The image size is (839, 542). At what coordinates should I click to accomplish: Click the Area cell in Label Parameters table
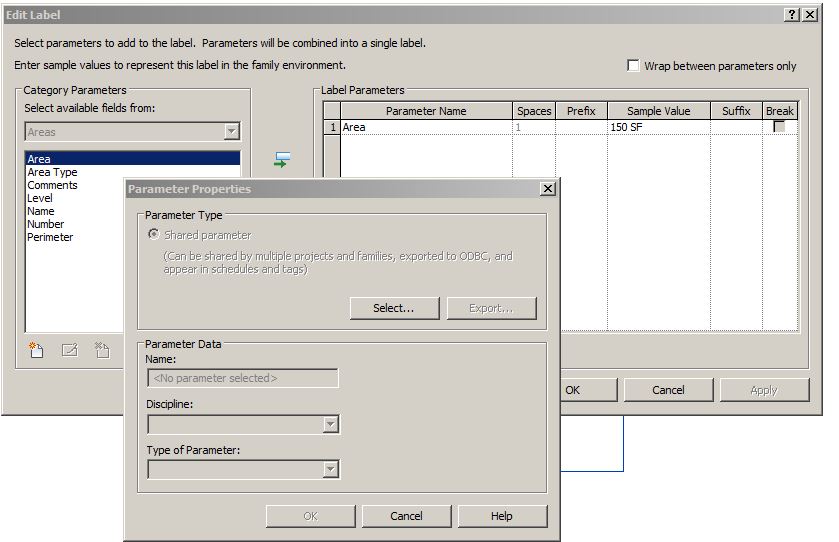(426, 127)
